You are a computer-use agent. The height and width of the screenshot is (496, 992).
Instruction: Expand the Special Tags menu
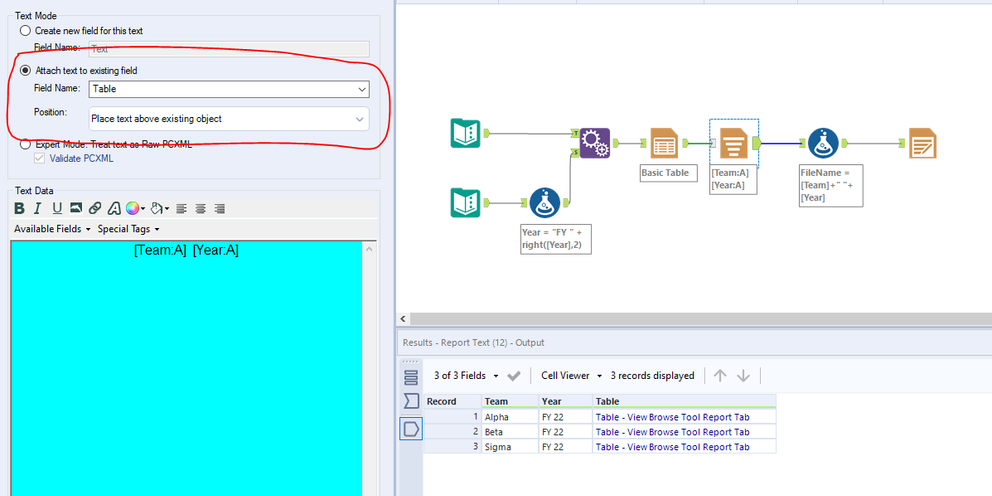point(128,229)
